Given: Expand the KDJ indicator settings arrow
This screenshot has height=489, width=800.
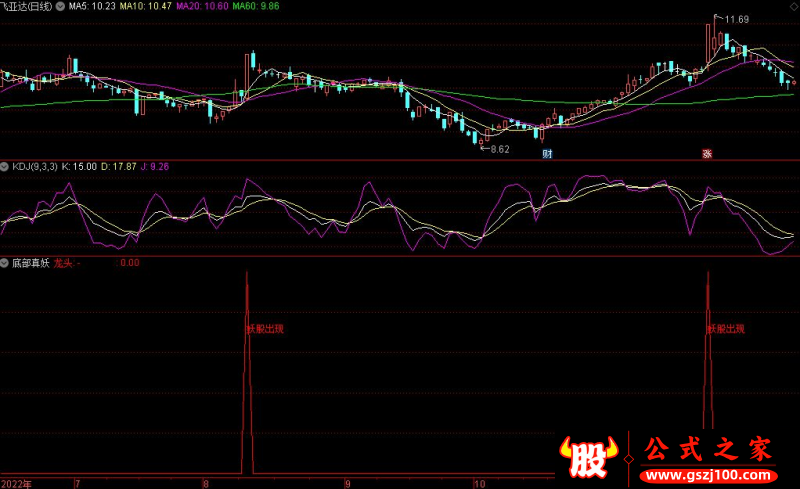Looking at the screenshot, I should (4, 165).
